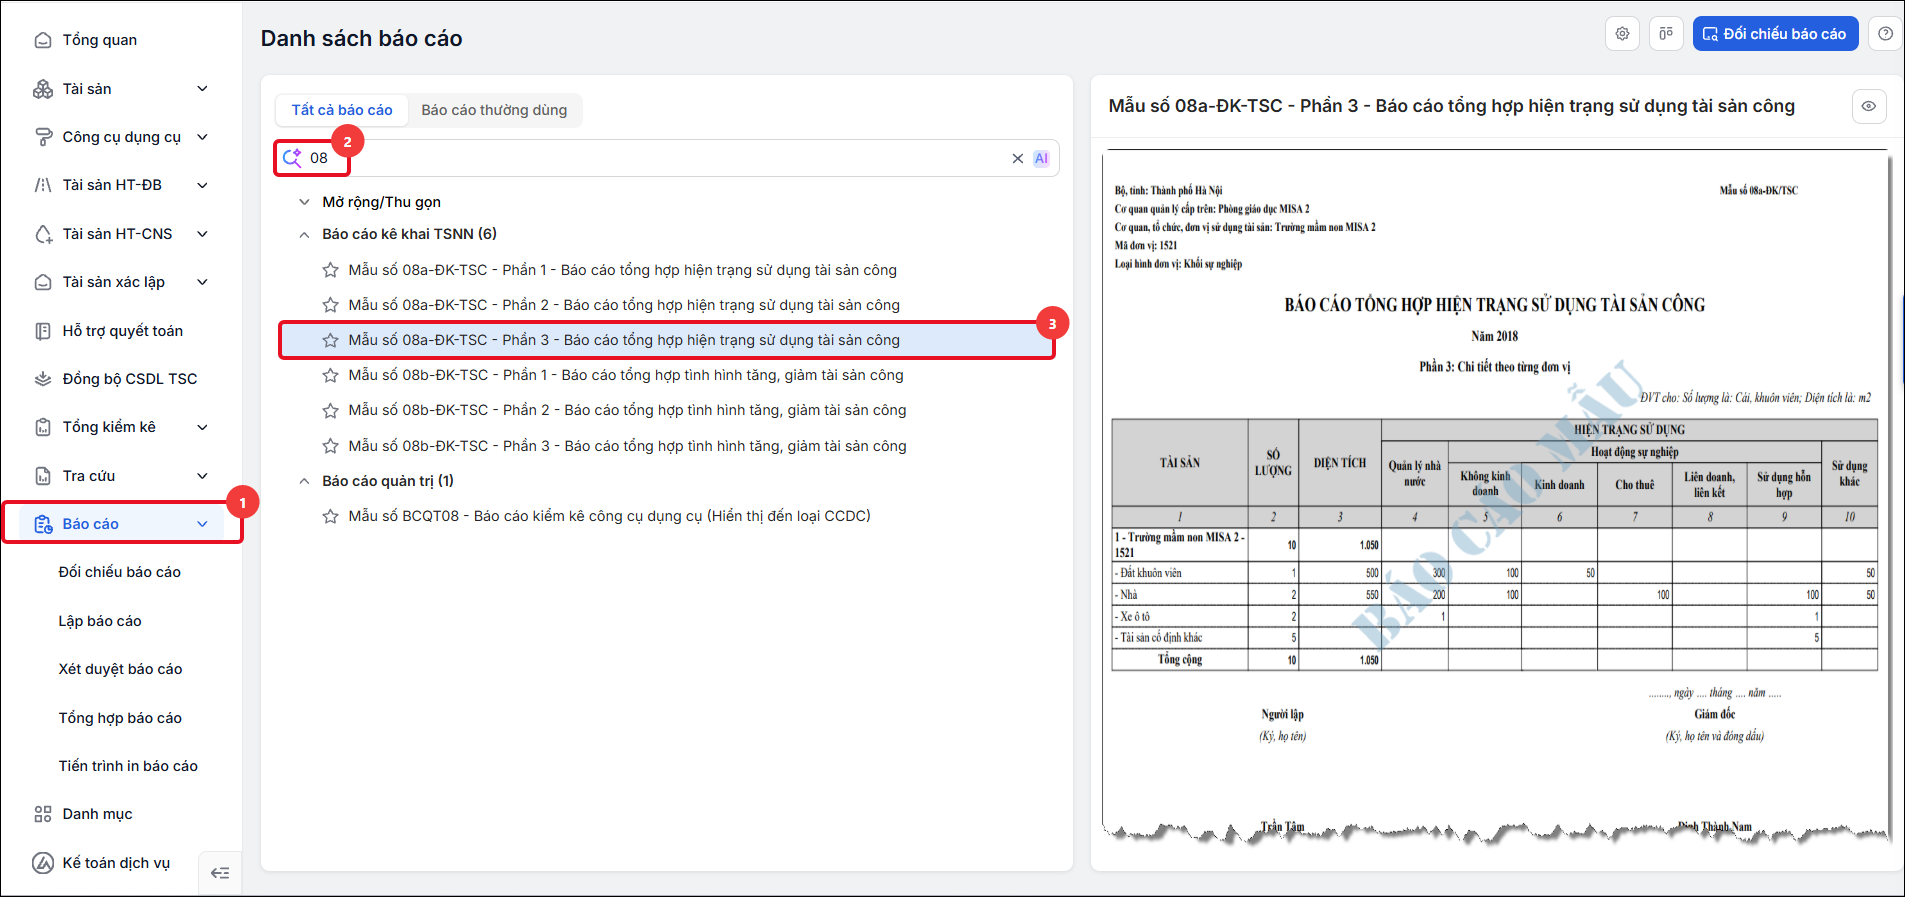Open Lập báo cáo submenu item
Image resolution: width=1905 pixels, height=897 pixels.
coord(100,621)
